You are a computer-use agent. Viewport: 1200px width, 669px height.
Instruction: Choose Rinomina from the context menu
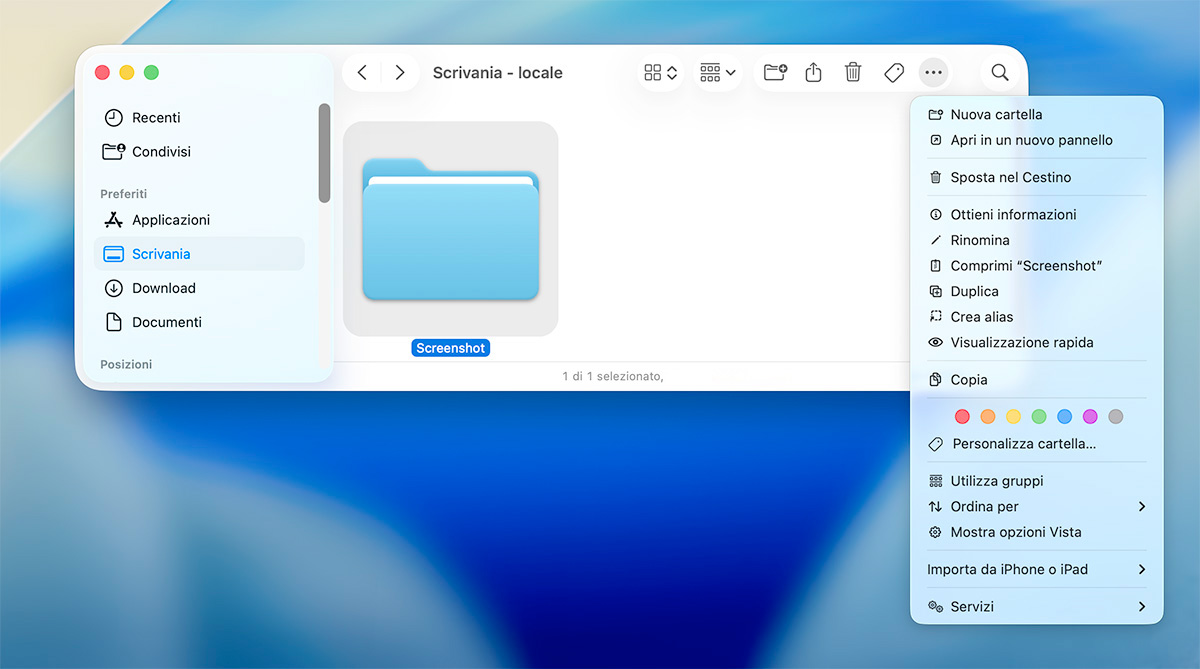[980, 240]
